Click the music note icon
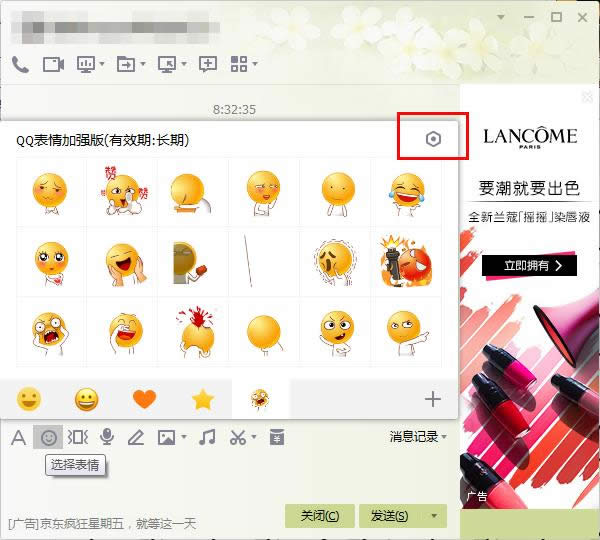 [207, 437]
